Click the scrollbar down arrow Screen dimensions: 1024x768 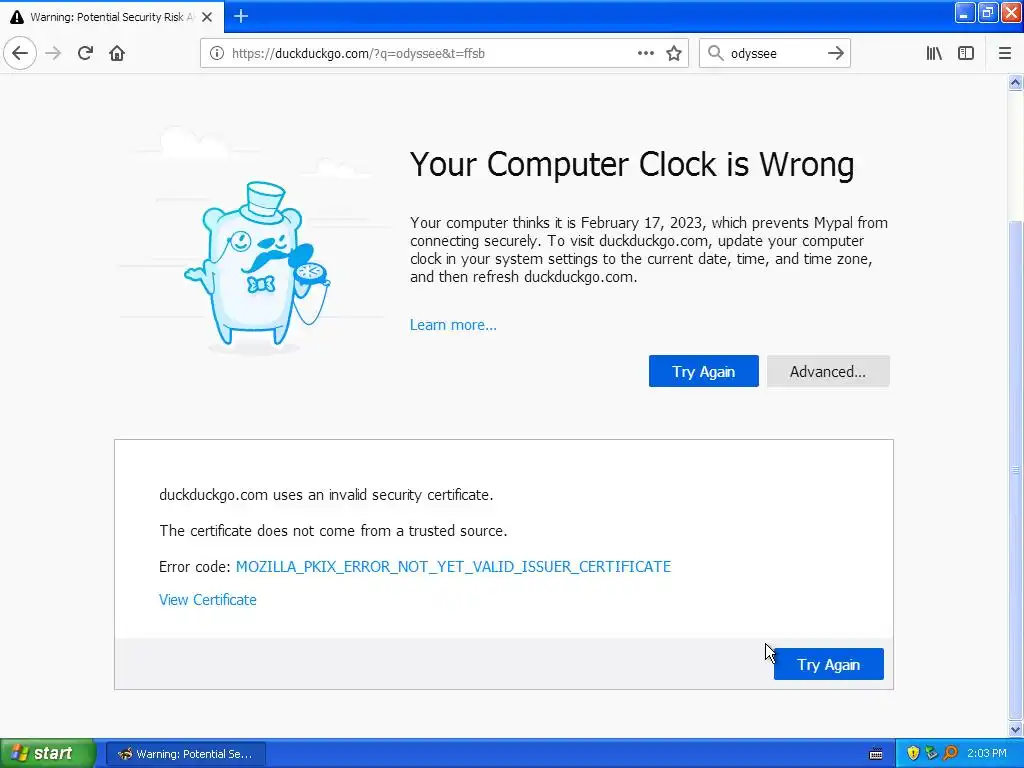[1015, 729]
